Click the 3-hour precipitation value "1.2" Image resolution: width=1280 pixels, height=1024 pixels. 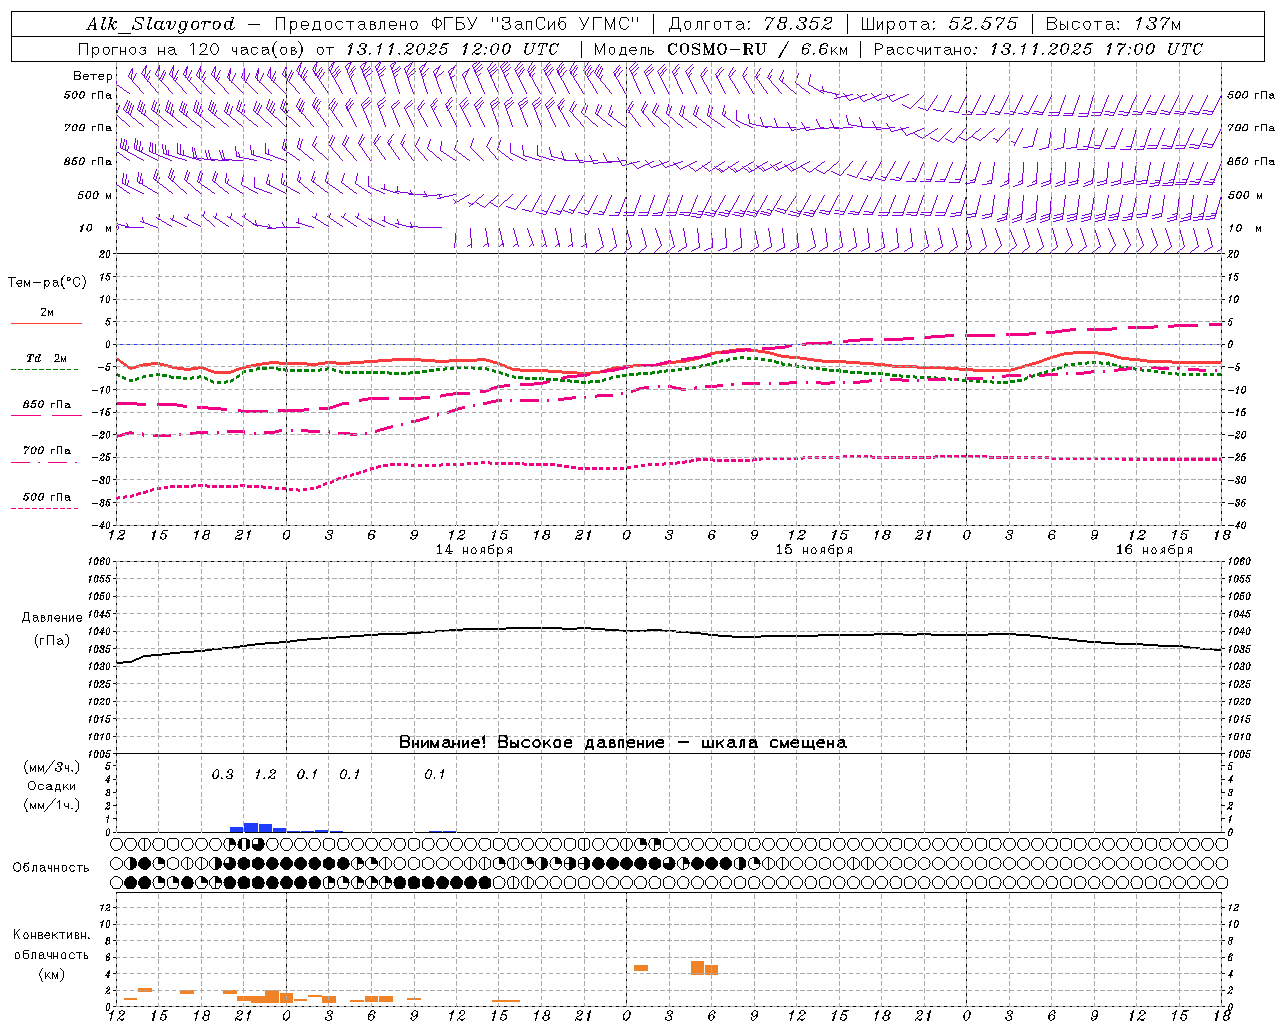pos(265,775)
